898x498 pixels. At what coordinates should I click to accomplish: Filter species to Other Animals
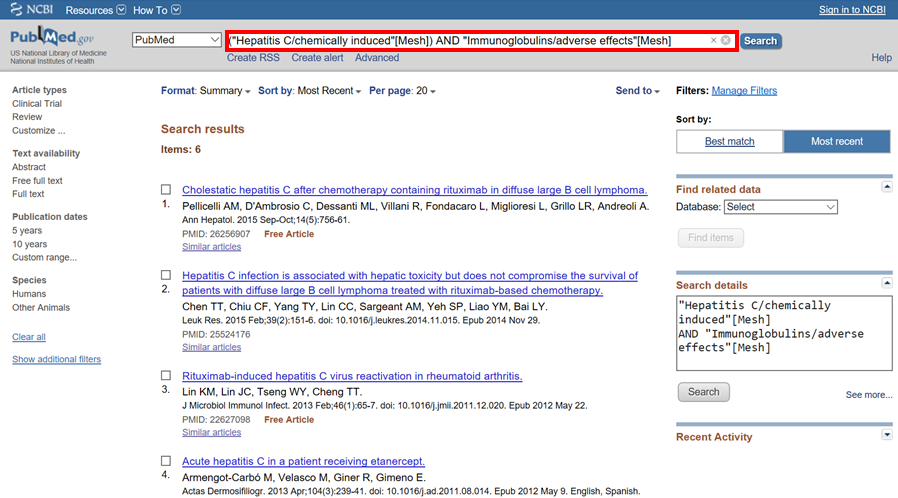pyautogui.click(x=41, y=308)
